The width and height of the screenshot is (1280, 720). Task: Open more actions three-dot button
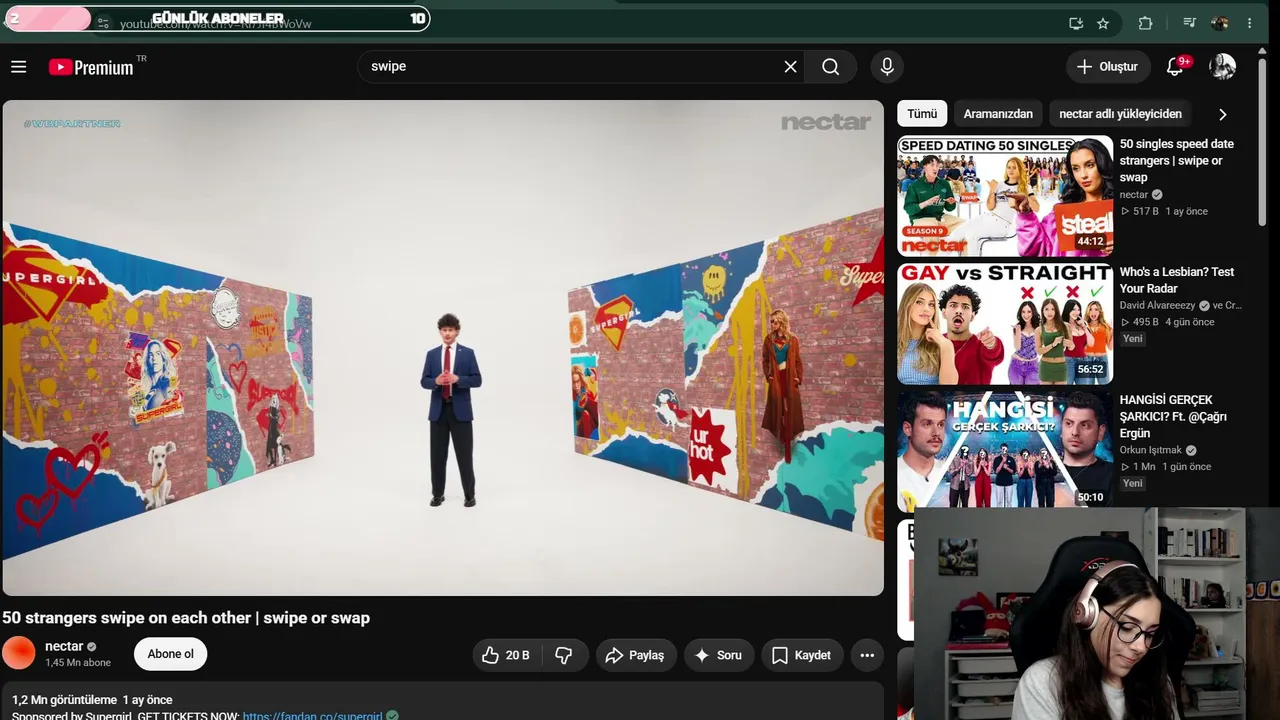pyautogui.click(x=867, y=655)
